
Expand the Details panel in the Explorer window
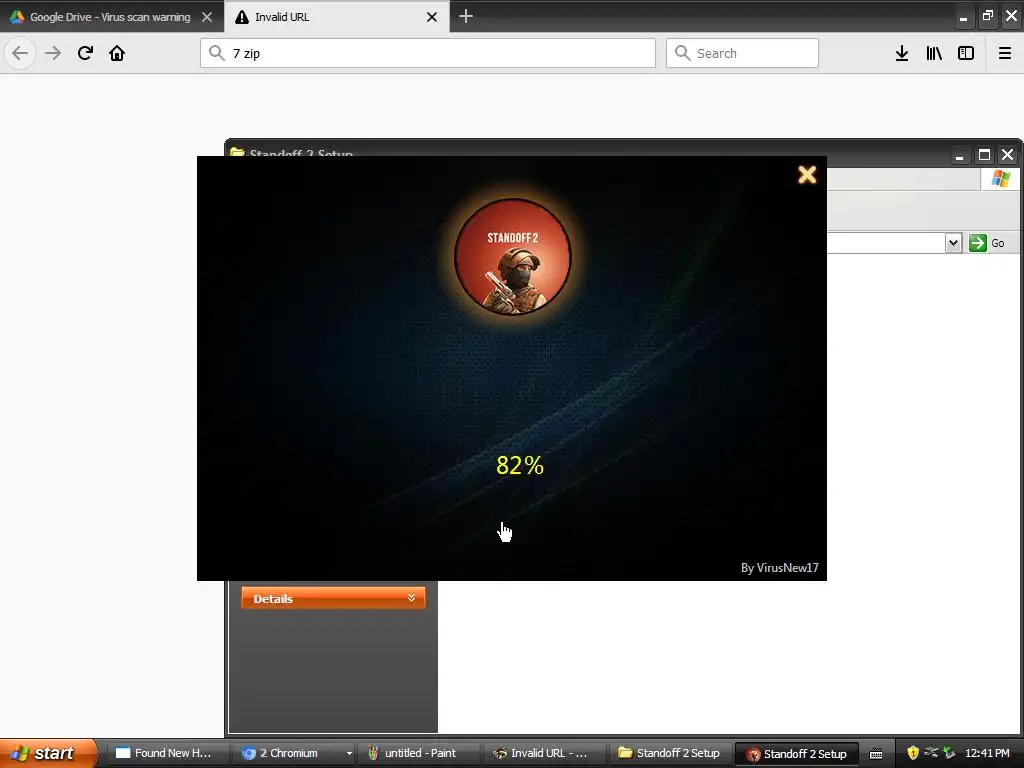[333, 598]
